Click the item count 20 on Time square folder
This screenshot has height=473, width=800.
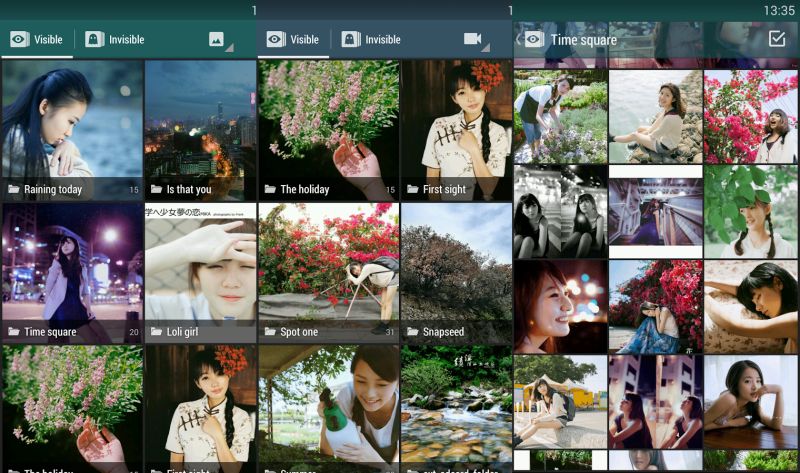pyautogui.click(x=134, y=332)
